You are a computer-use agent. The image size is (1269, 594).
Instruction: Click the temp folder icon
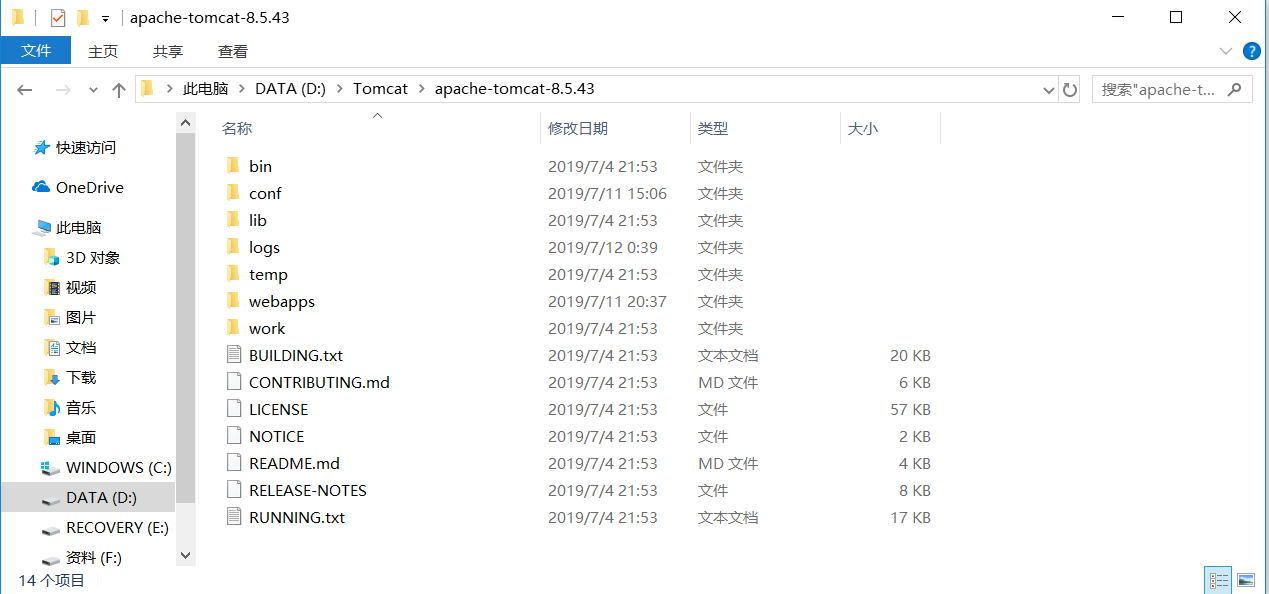[x=233, y=274]
